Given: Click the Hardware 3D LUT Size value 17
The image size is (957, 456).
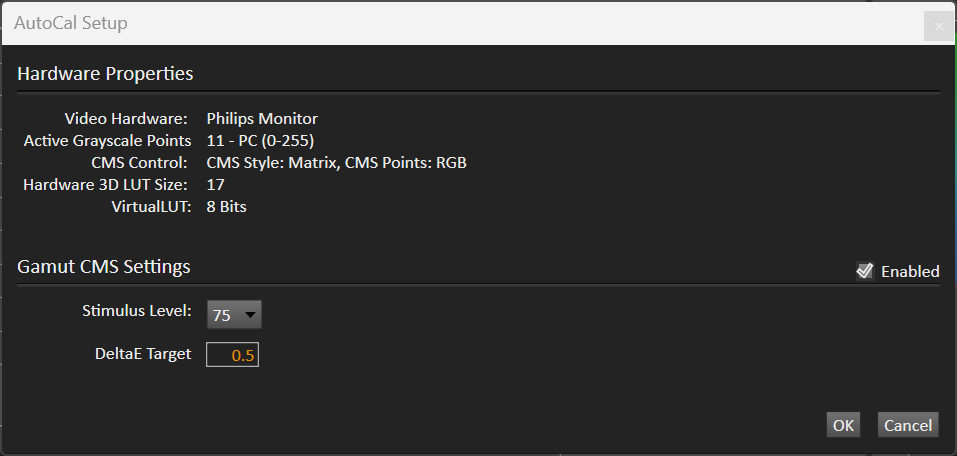Looking at the screenshot, I should 215,184.
